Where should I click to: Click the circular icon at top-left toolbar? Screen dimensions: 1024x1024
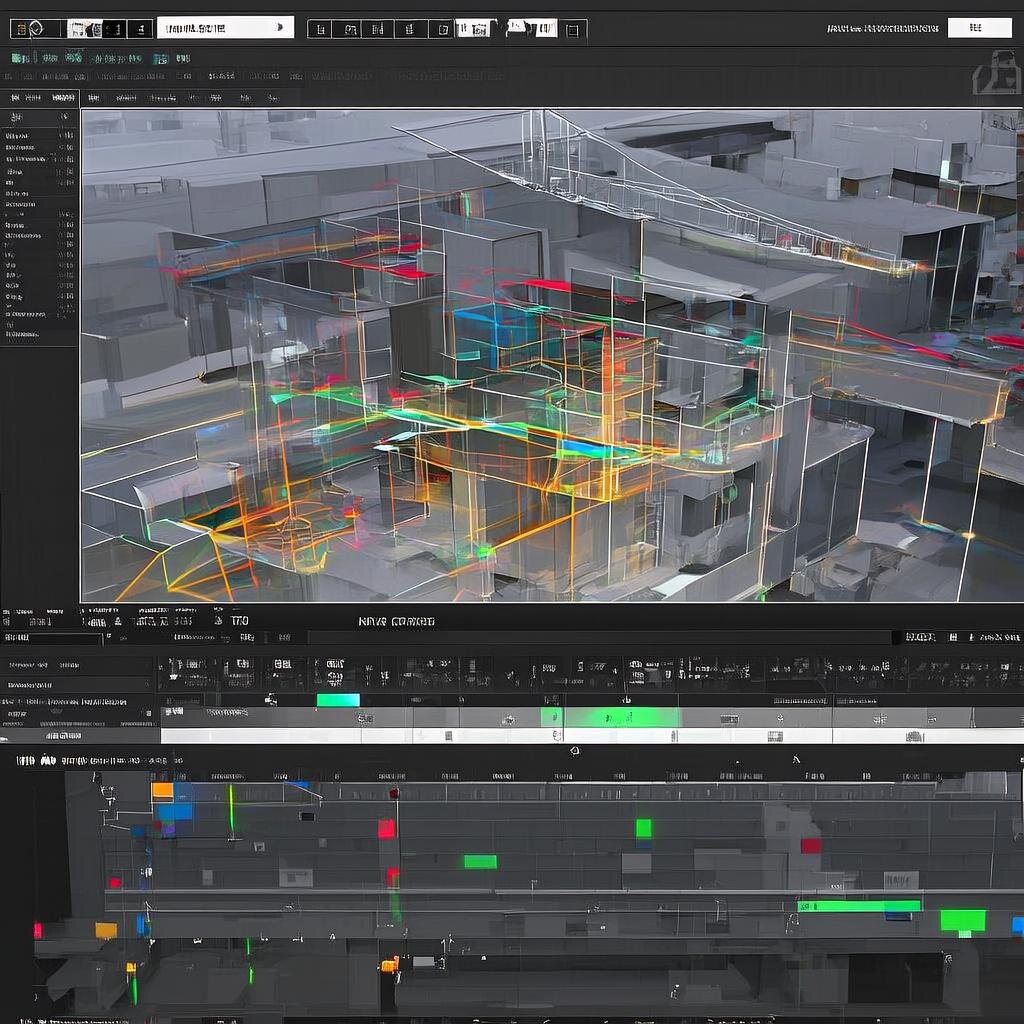pyautogui.click(x=34, y=29)
